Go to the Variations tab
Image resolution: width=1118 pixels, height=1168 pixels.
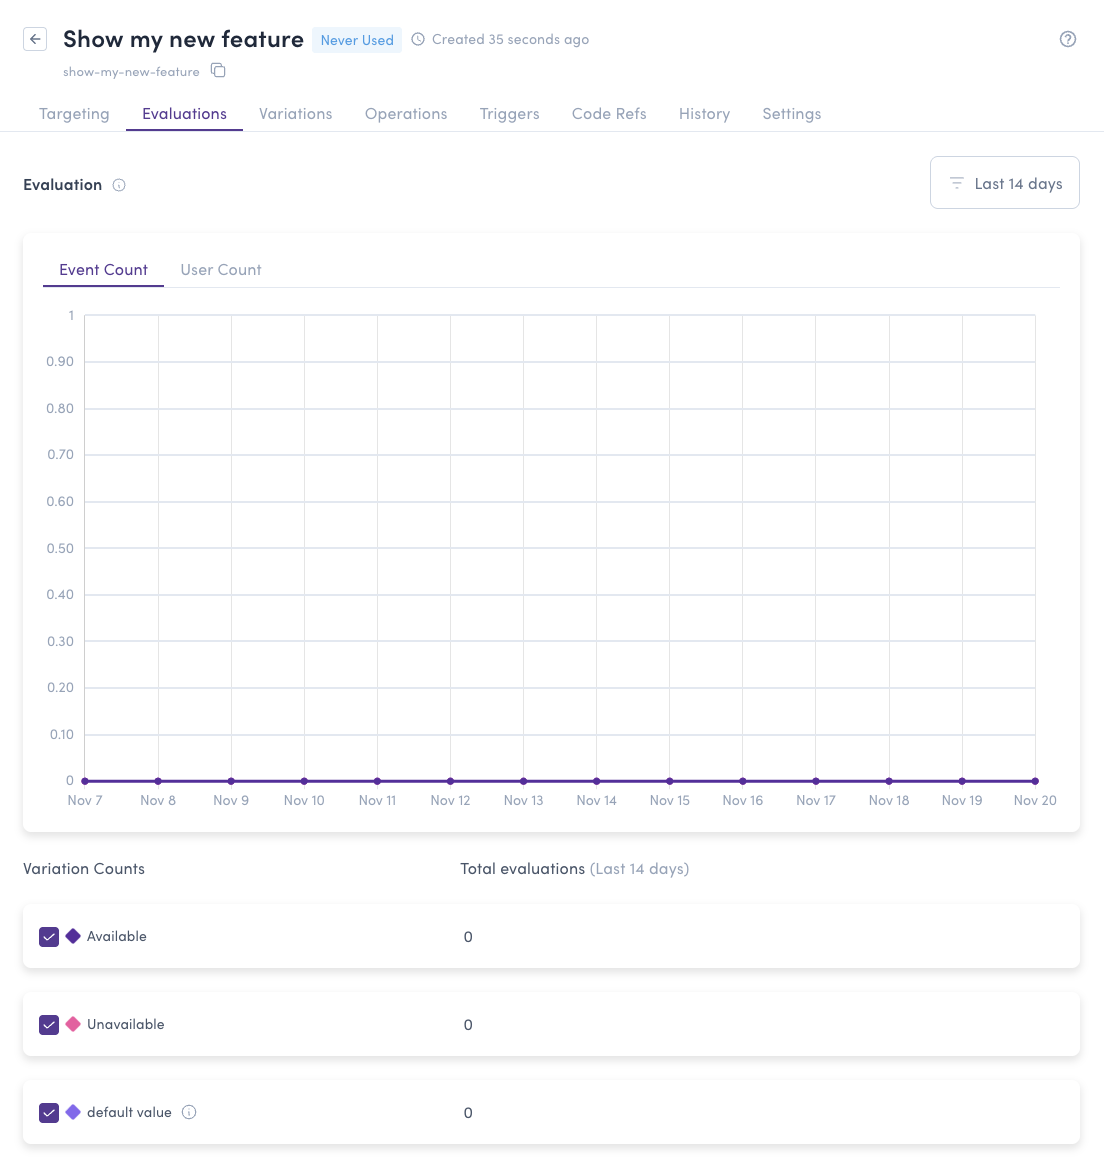pos(295,114)
